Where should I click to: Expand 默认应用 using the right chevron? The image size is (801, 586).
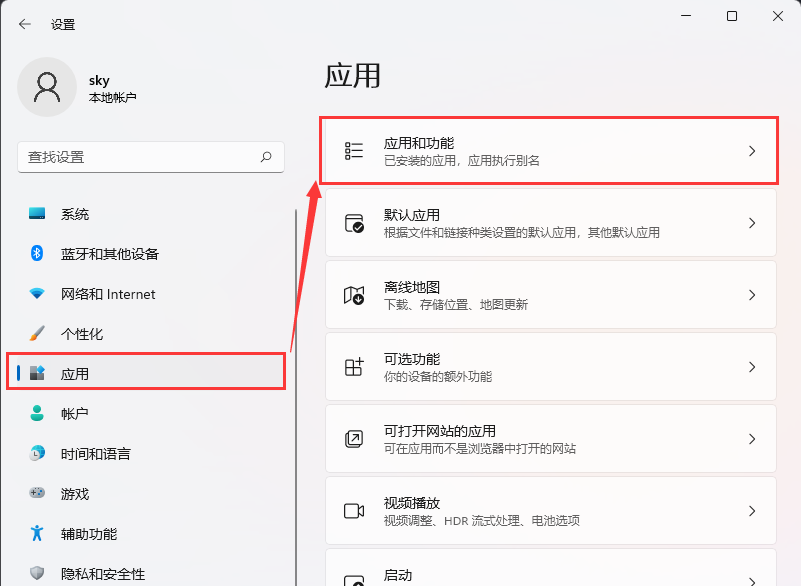pos(753,222)
